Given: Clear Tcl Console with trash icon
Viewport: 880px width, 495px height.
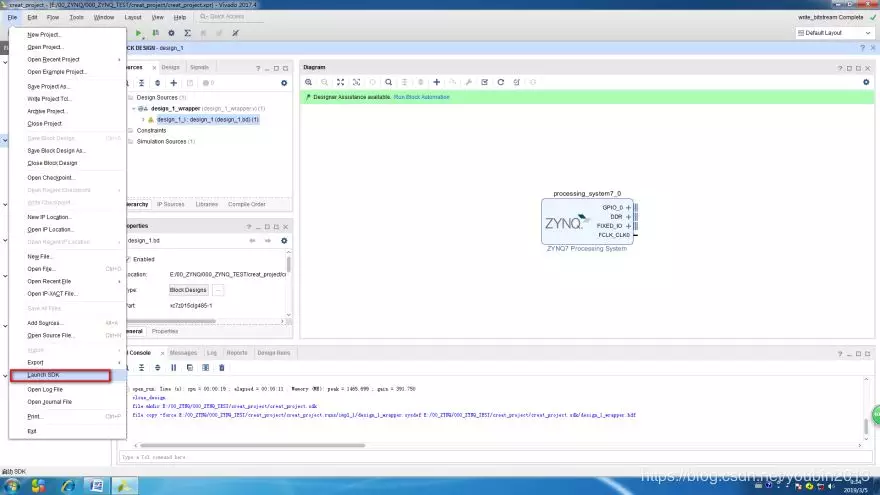Looking at the screenshot, I should point(222,368).
